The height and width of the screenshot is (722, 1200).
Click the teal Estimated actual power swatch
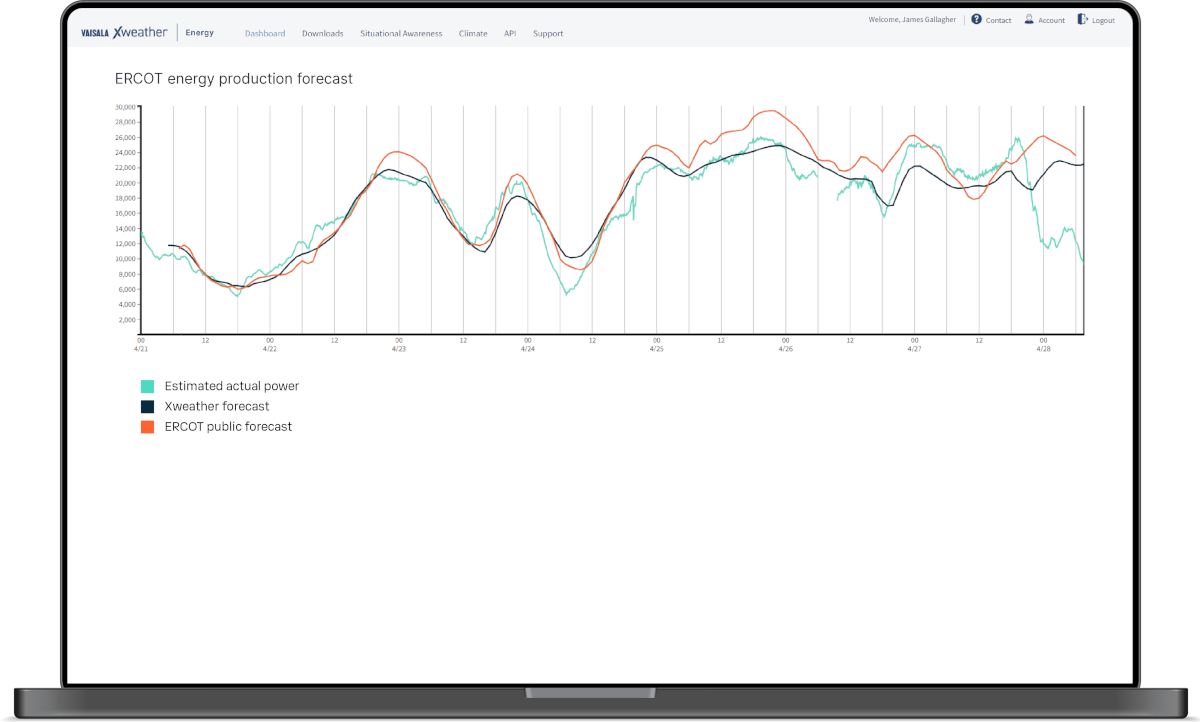tap(147, 386)
